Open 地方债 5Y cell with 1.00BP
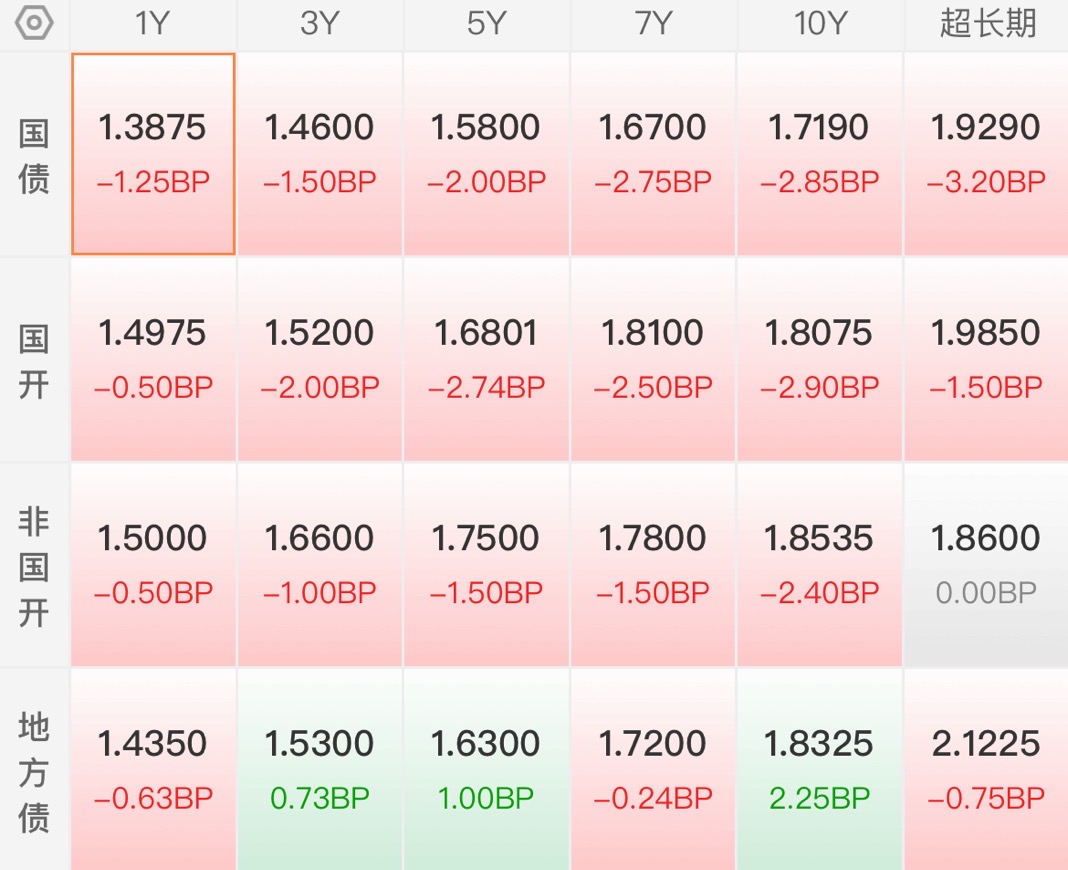 coord(486,770)
